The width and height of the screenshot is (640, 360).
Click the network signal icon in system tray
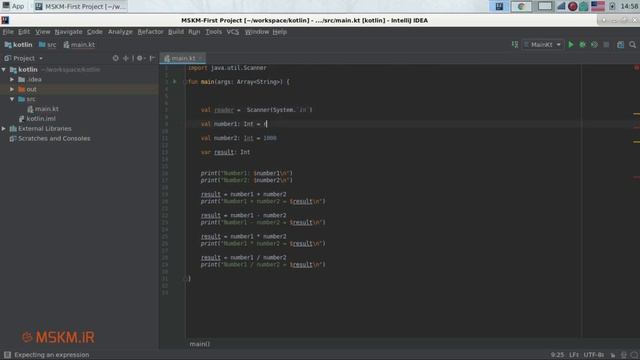(561, 6)
